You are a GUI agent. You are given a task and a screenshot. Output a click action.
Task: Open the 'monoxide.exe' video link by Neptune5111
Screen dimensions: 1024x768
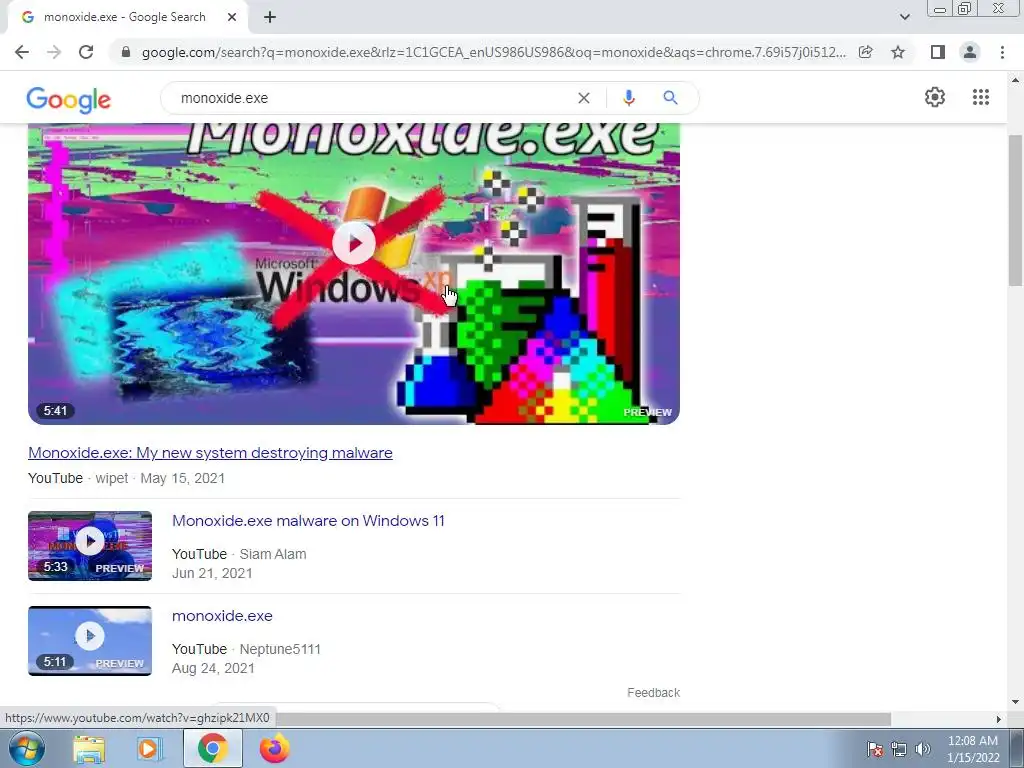click(x=222, y=616)
